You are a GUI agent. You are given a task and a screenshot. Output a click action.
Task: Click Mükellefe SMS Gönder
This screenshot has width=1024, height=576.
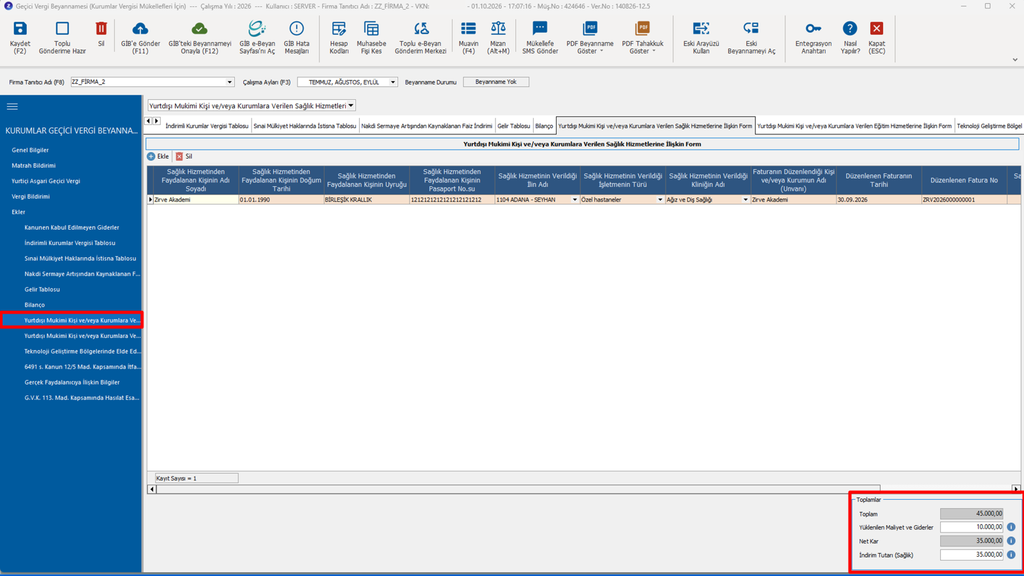540,37
